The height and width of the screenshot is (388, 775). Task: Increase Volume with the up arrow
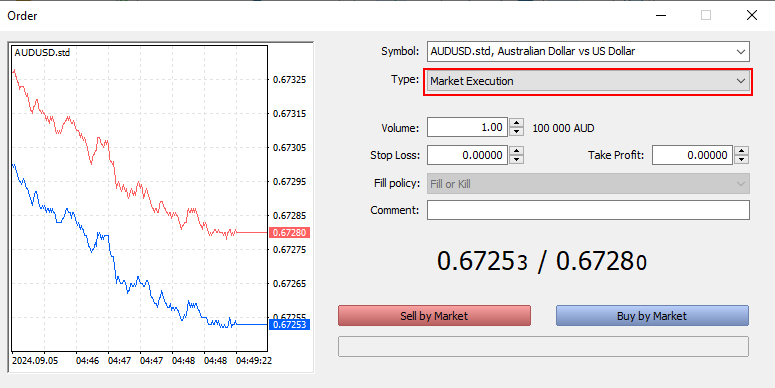point(517,123)
